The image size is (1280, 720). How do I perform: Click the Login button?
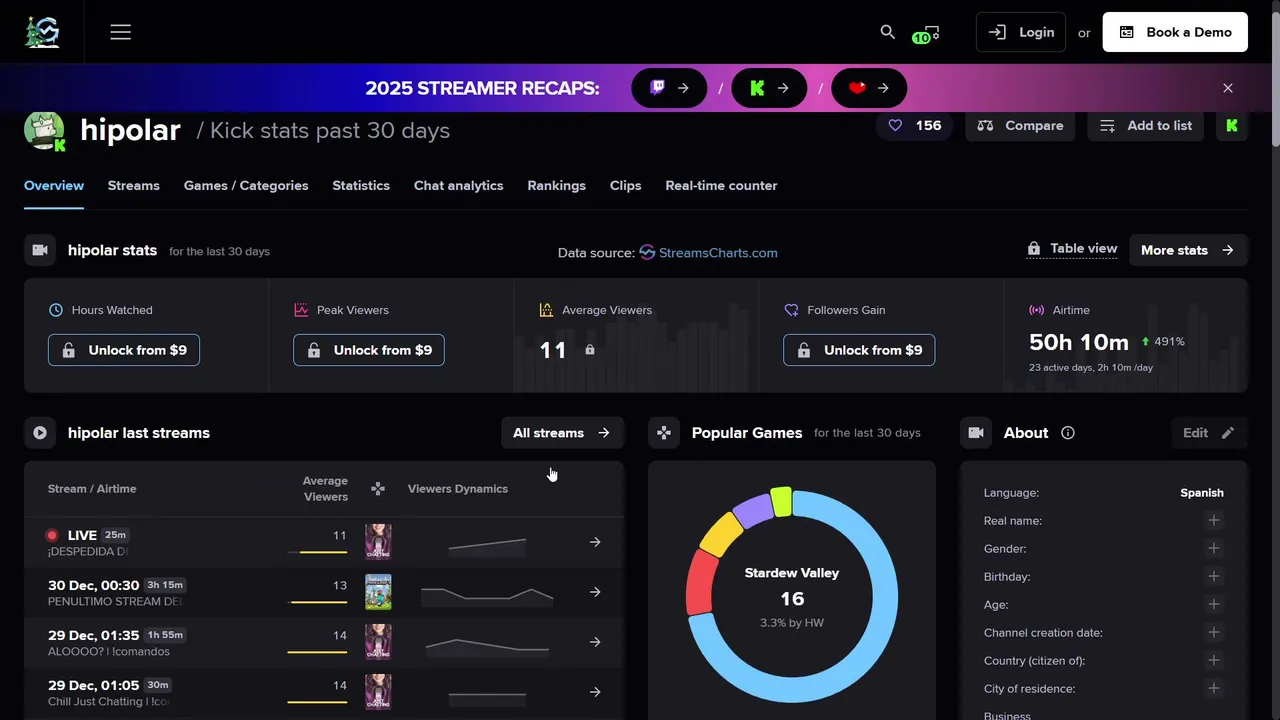pos(1020,32)
